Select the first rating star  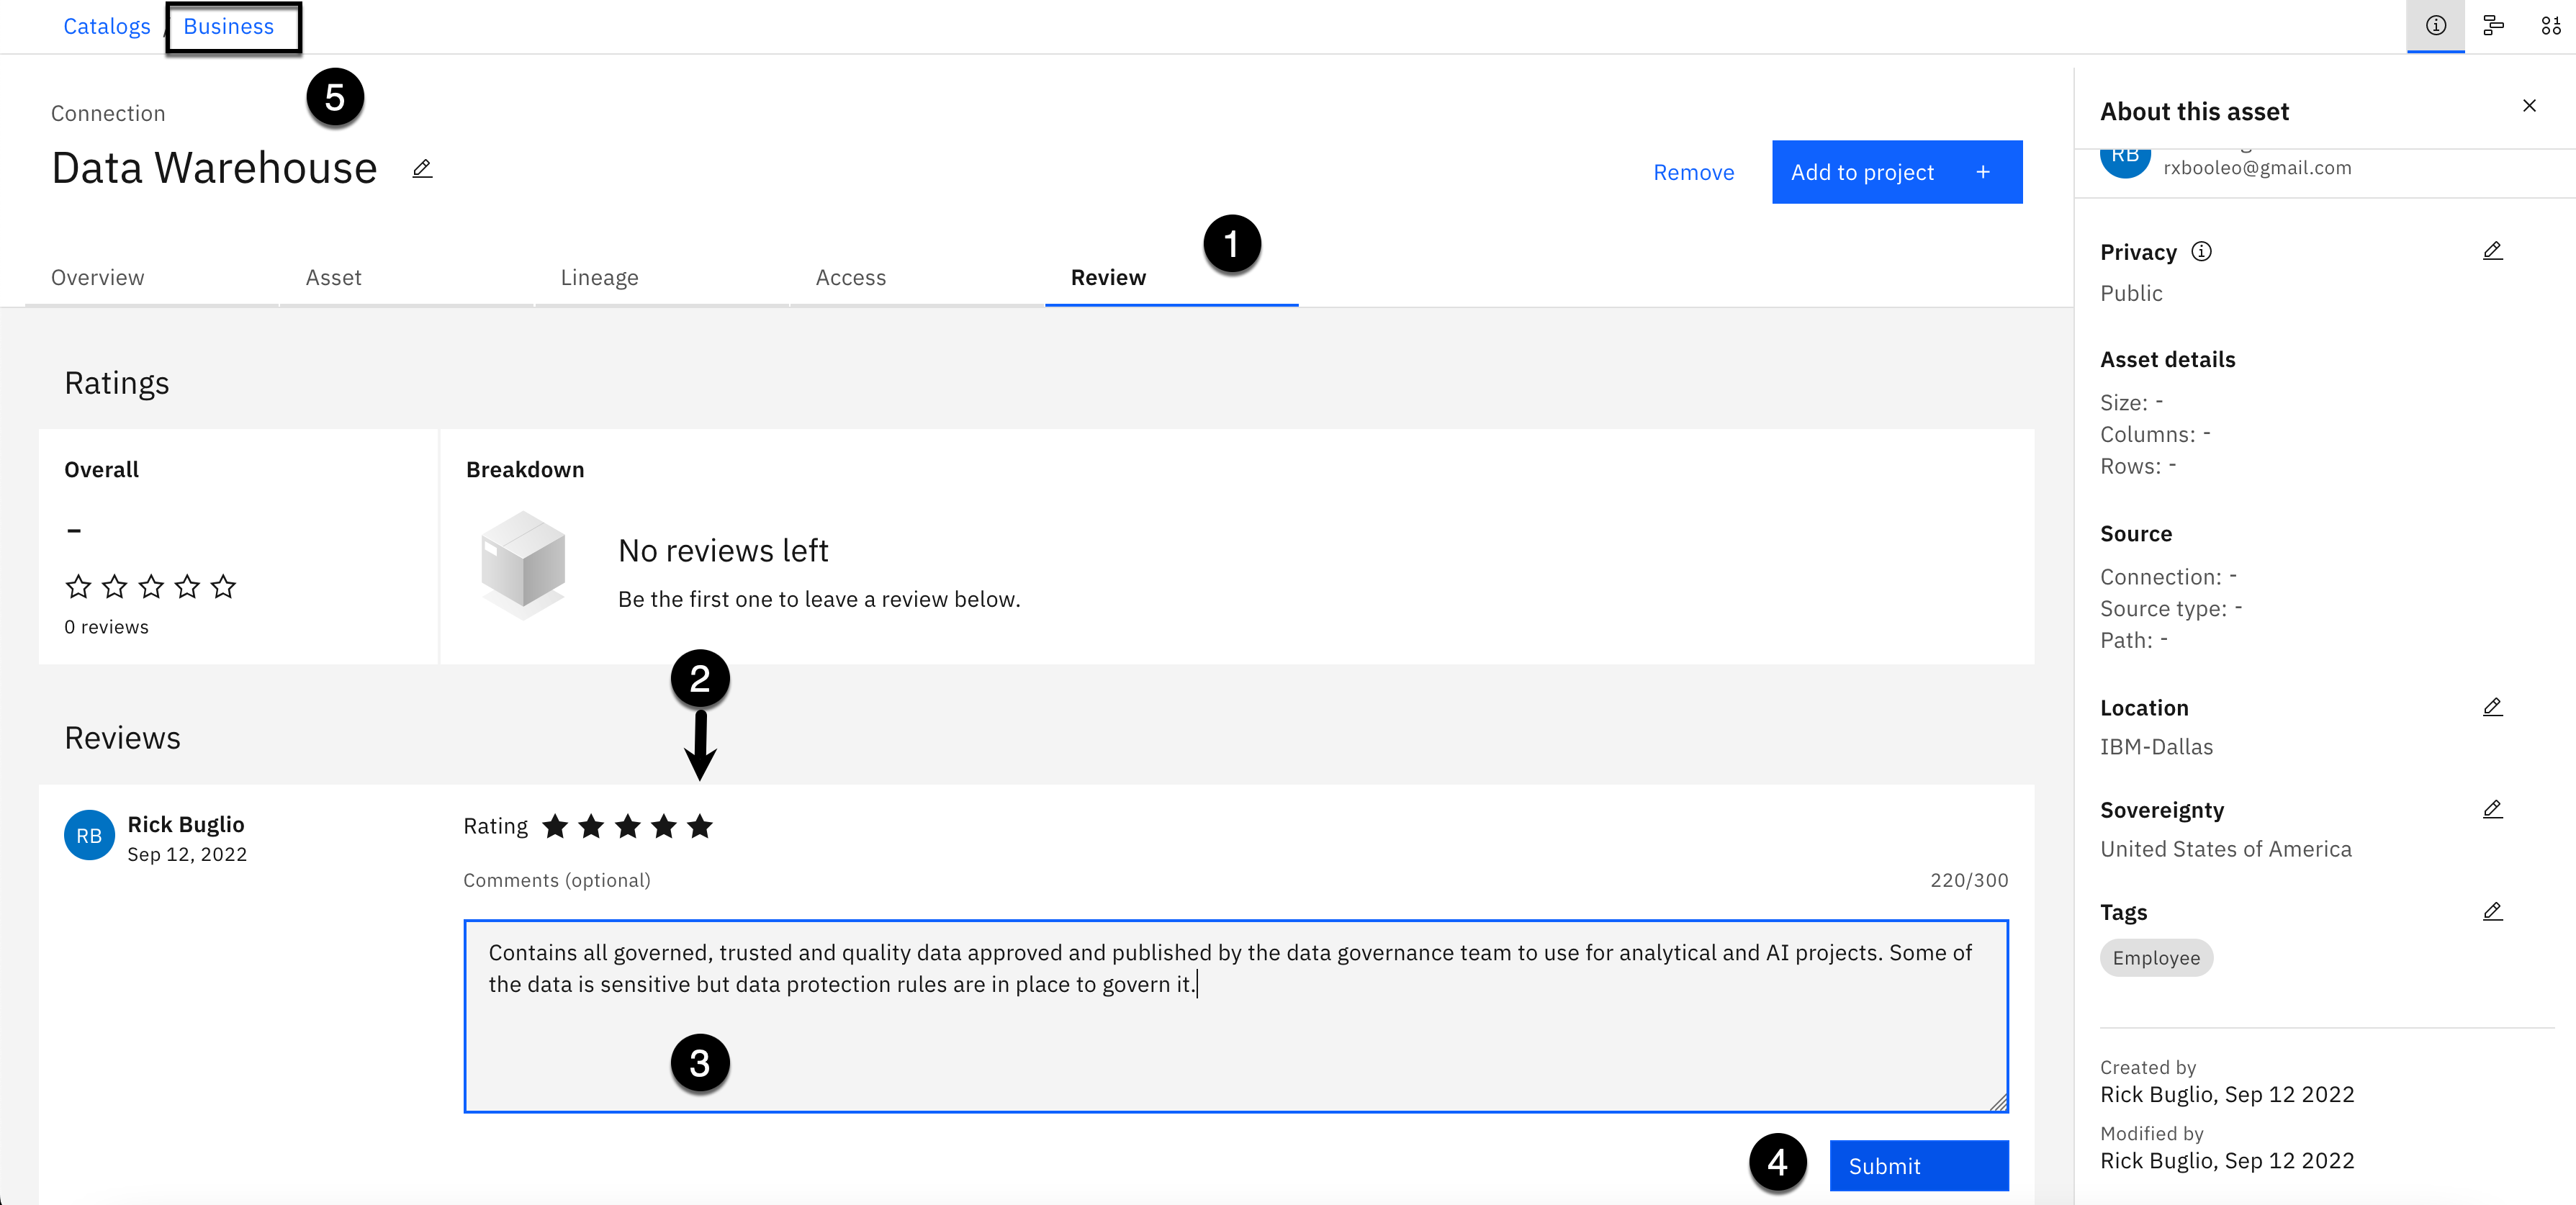pyautogui.click(x=555, y=826)
